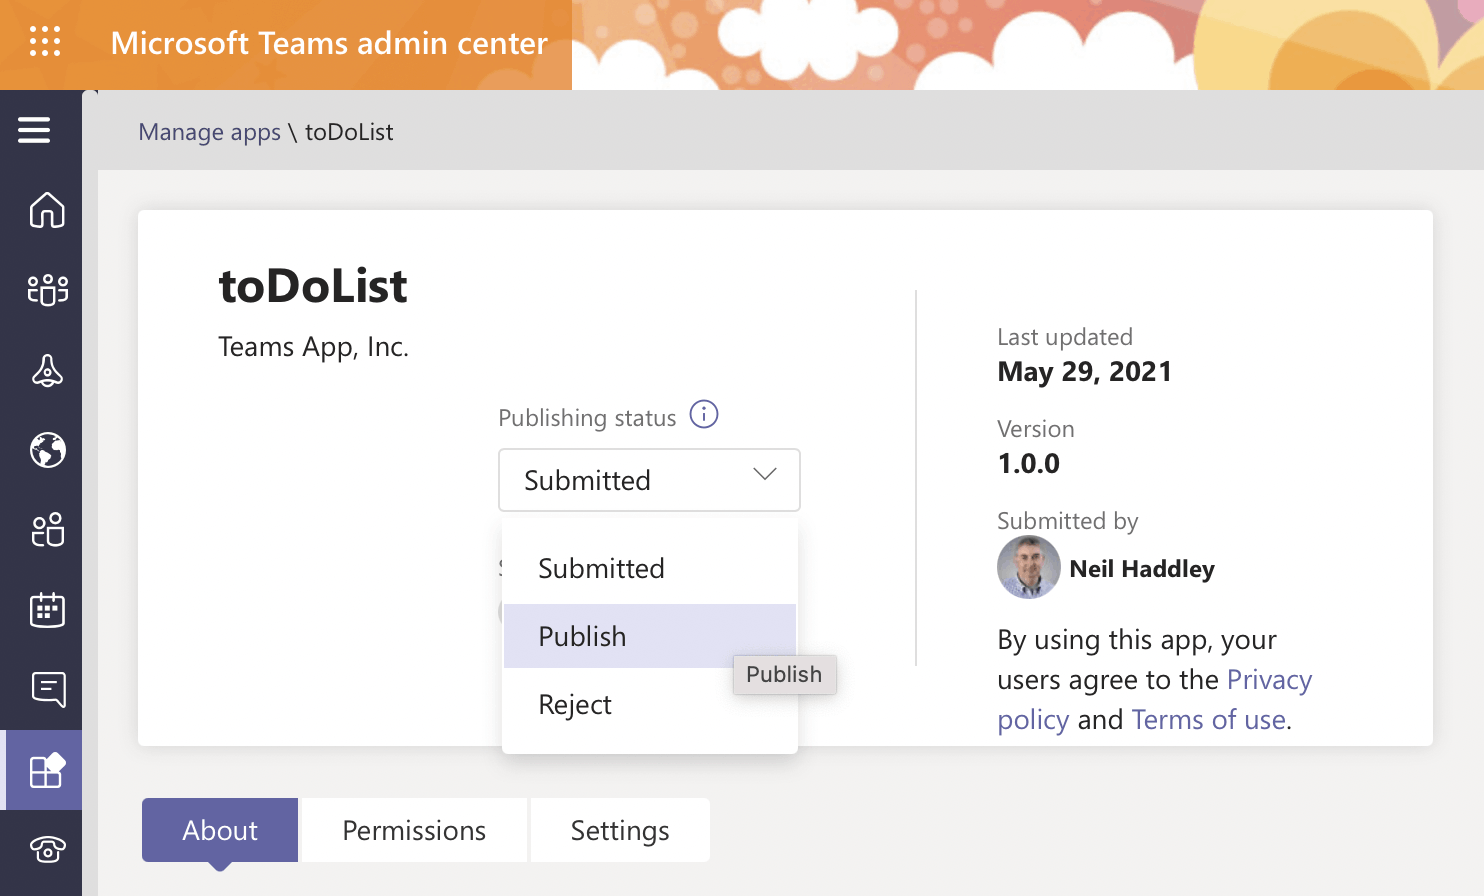Go back to Manage apps breadcrumb
The width and height of the screenshot is (1484, 896).
[209, 132]
